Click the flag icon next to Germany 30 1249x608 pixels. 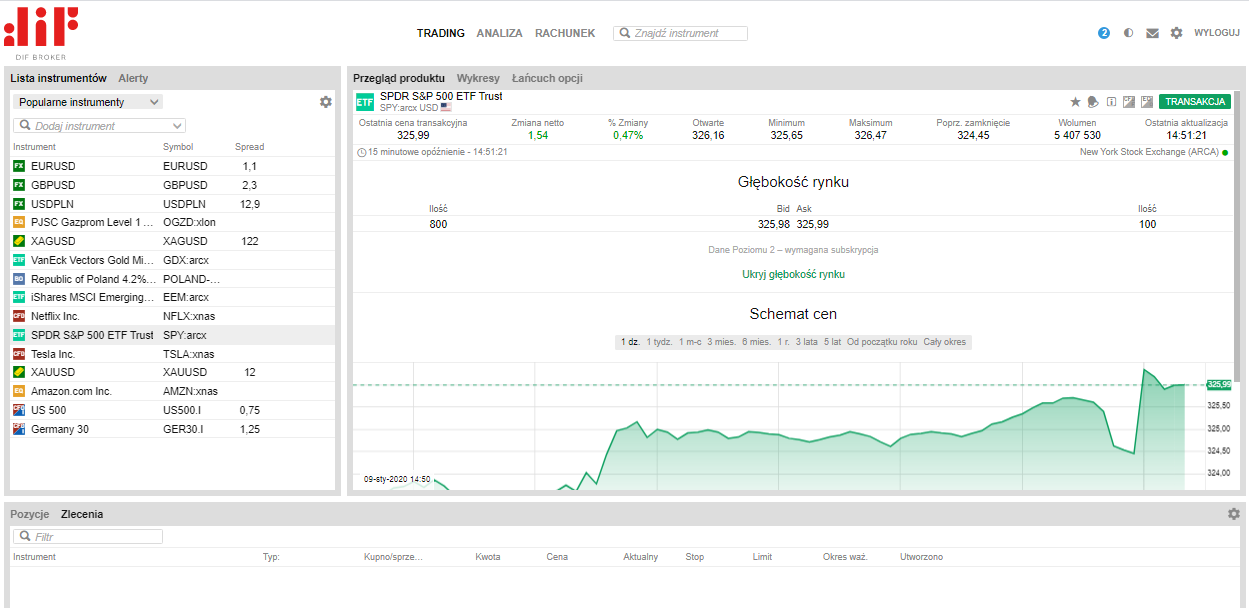point(19,429)
